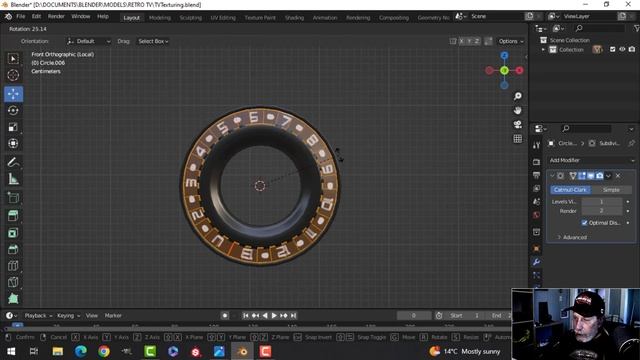The height and width of the screenshot is (360, 640).
Task: Open the Object properties orange square tab
Action: 536,248
